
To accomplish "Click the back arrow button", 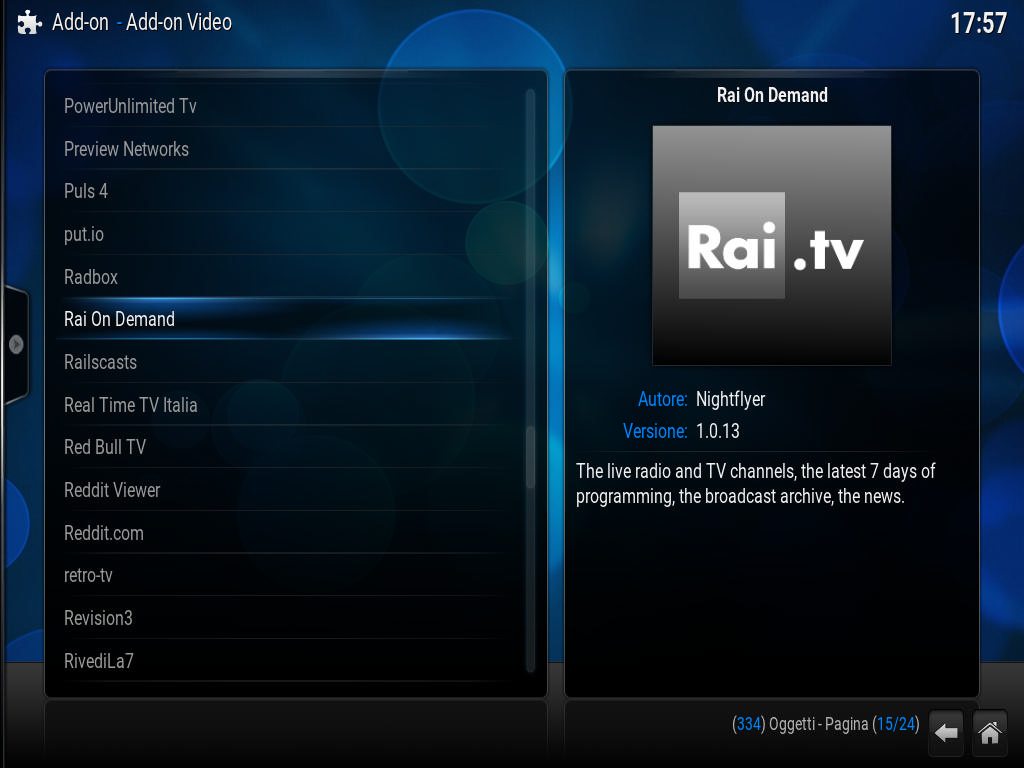I will point(946,733).
